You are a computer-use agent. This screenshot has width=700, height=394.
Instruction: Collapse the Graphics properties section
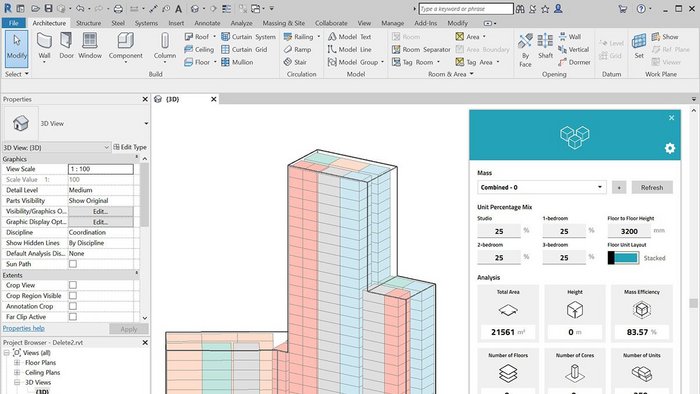pos(137,158)
